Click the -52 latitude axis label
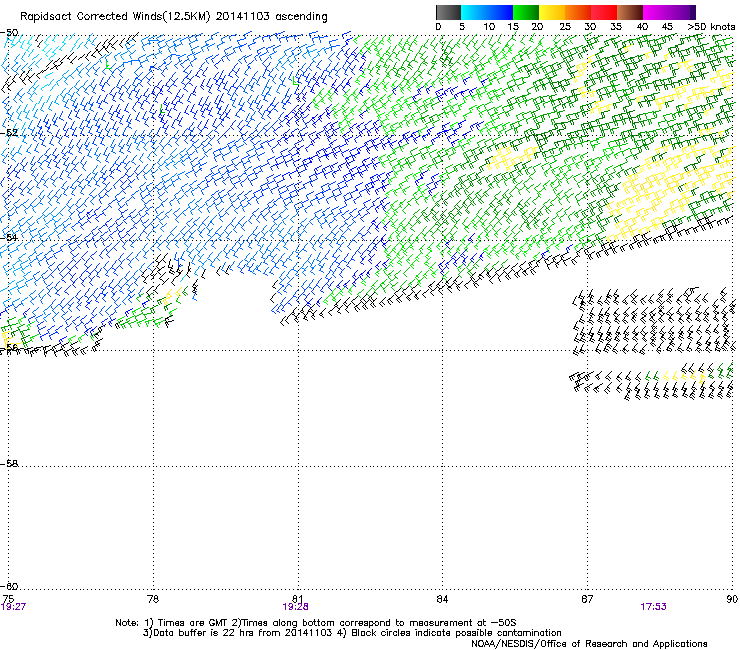The width and height of the screenshot is (740, 650). (9, 133)
